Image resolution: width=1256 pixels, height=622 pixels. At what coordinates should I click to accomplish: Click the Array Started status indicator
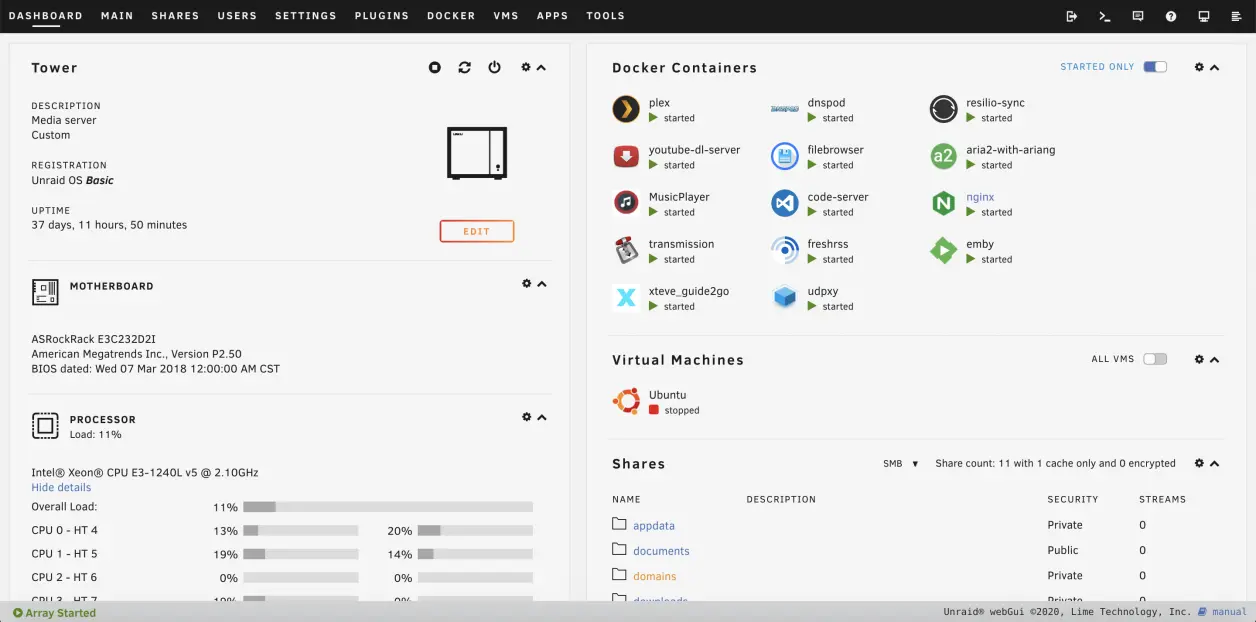pos(54,613)
